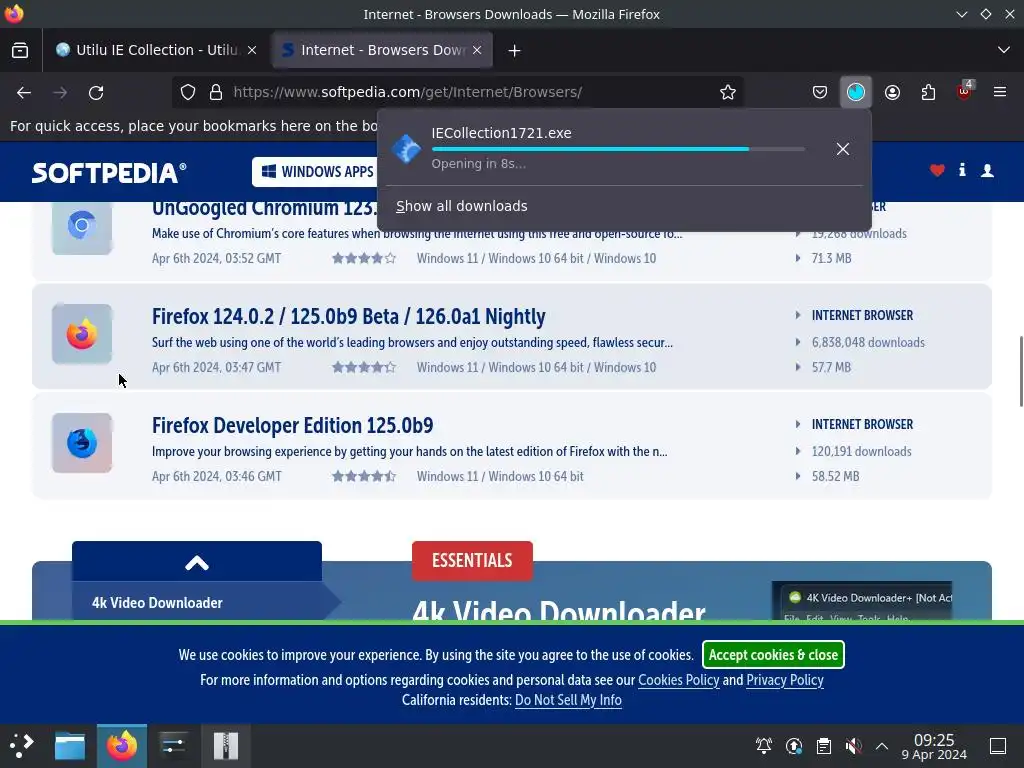The height and width of the screenshot is (768, 1024).
Task: Click Internet Browser category in Developer Edition row
Action: [x=862, y=424]
